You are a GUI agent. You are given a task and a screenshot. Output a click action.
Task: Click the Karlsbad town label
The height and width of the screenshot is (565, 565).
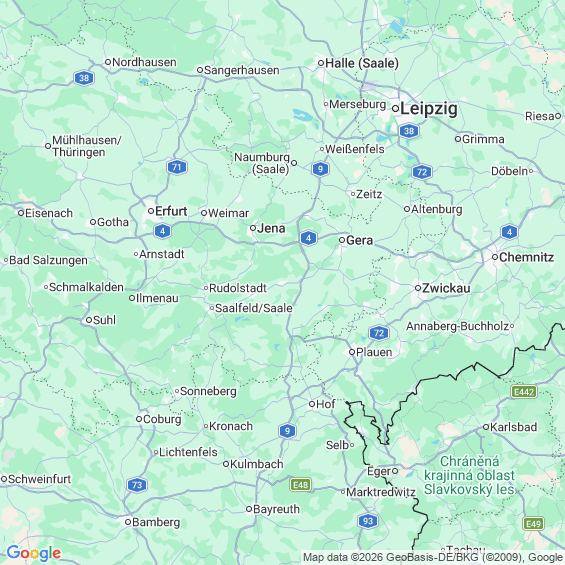tap(513, 427)
